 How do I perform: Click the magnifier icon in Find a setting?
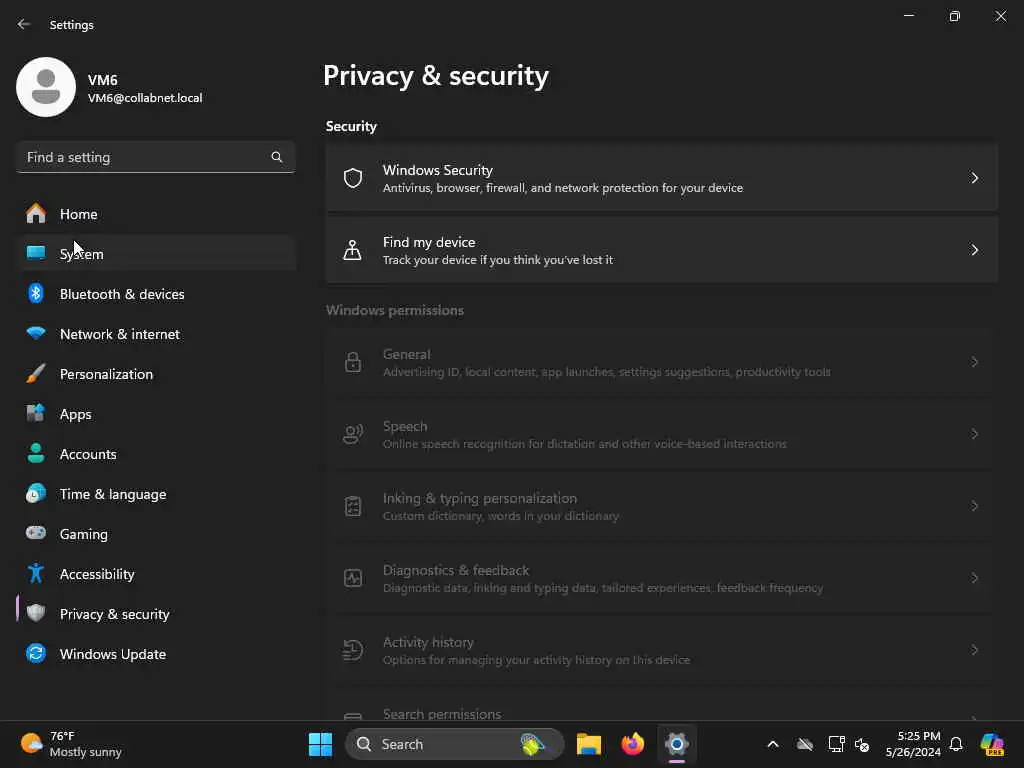click(x=277, y=157)
